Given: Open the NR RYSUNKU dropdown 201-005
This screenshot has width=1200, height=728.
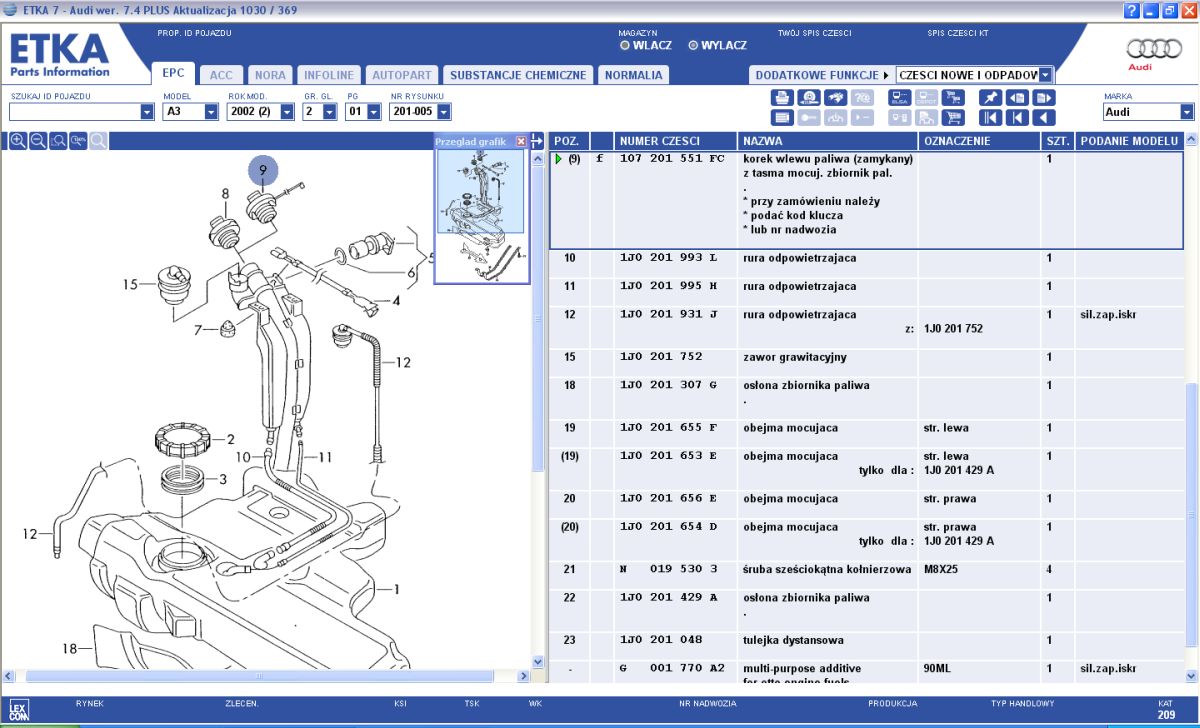Looking at the screenshot, I should pos(420,112).
